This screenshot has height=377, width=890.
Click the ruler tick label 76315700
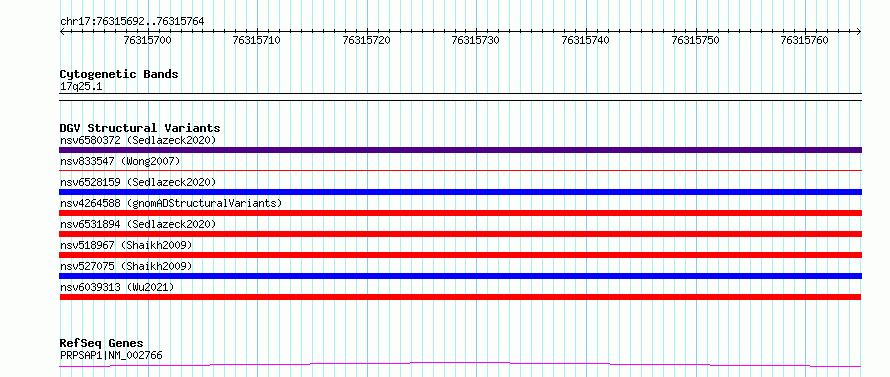coord(147,40)
